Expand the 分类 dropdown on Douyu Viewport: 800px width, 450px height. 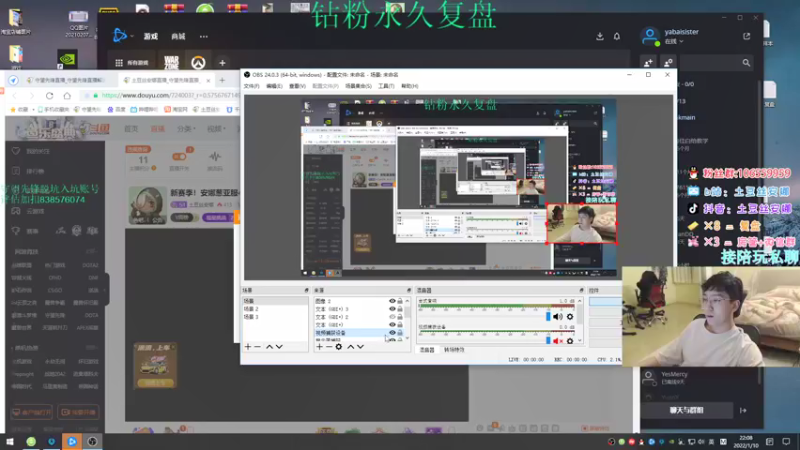186,129
